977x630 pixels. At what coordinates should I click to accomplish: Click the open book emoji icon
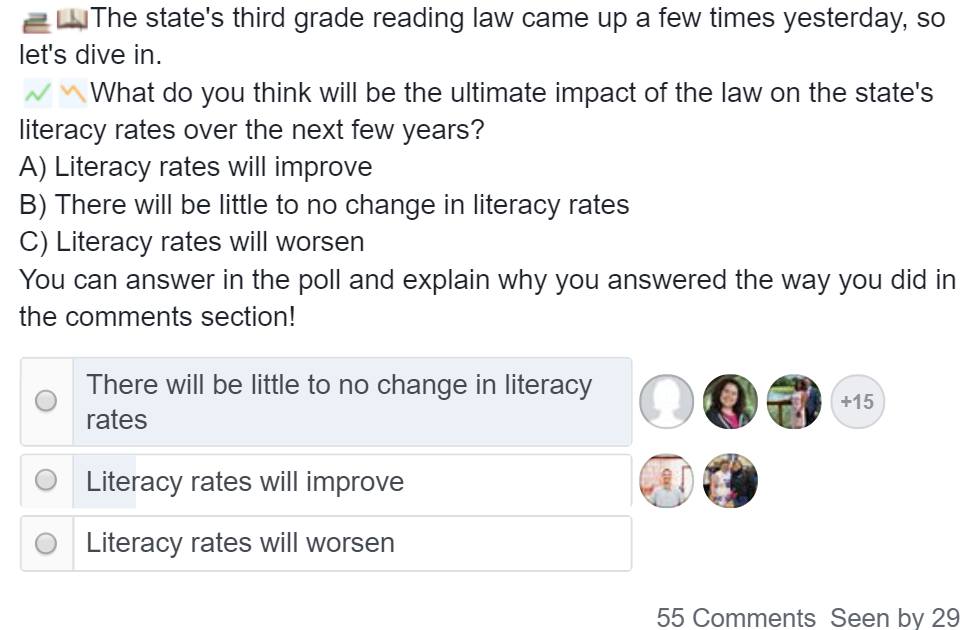coord(72,19)
